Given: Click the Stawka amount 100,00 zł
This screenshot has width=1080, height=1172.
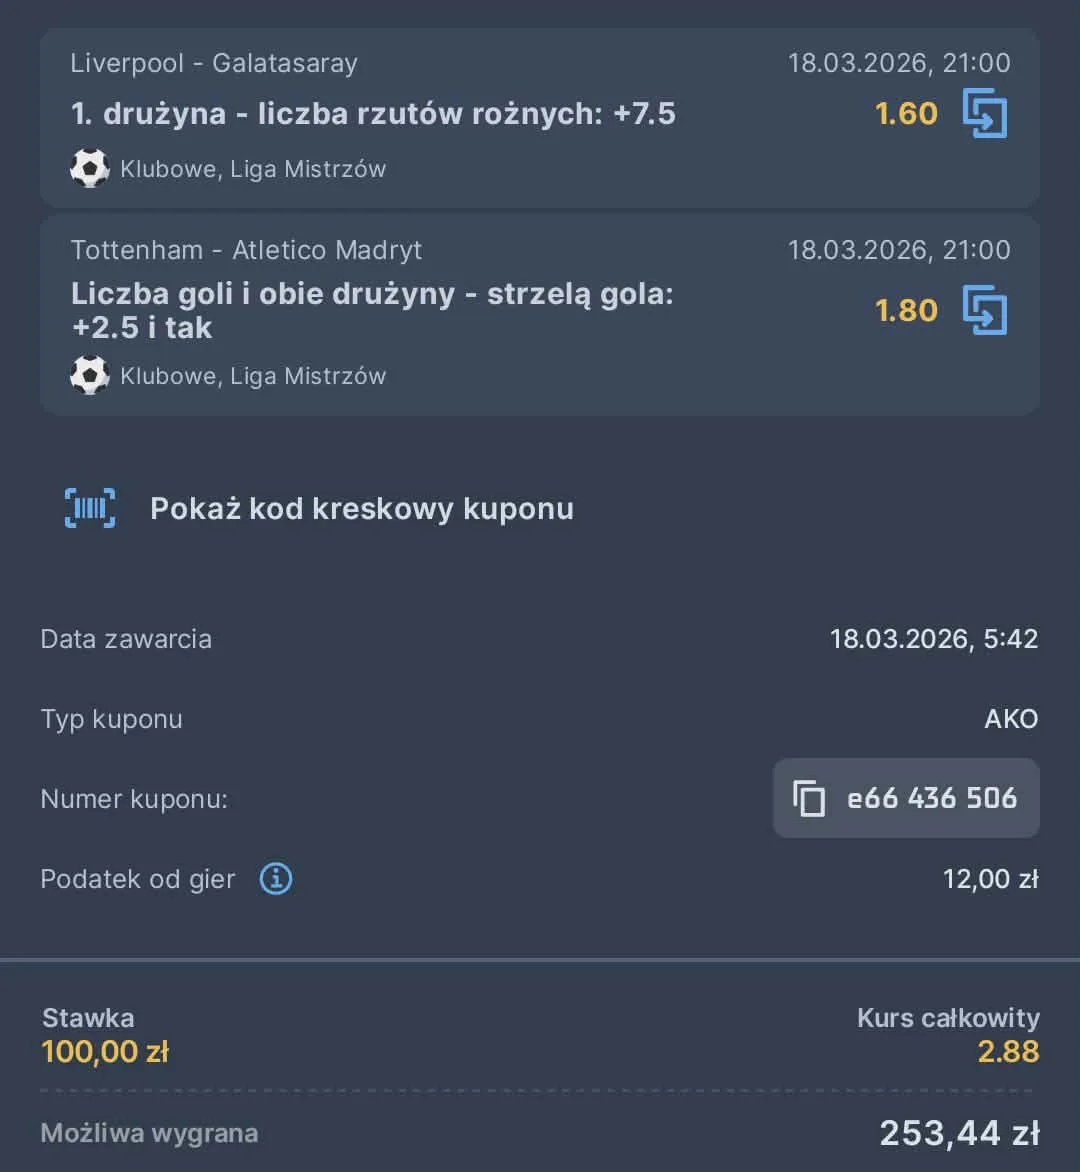Looking at the screenshot, I should point(105,1051).
